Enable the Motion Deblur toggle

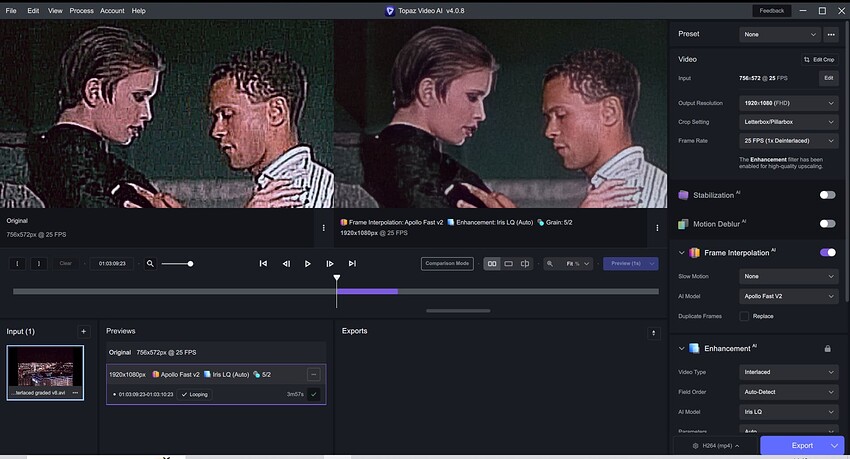click(827, 223)
